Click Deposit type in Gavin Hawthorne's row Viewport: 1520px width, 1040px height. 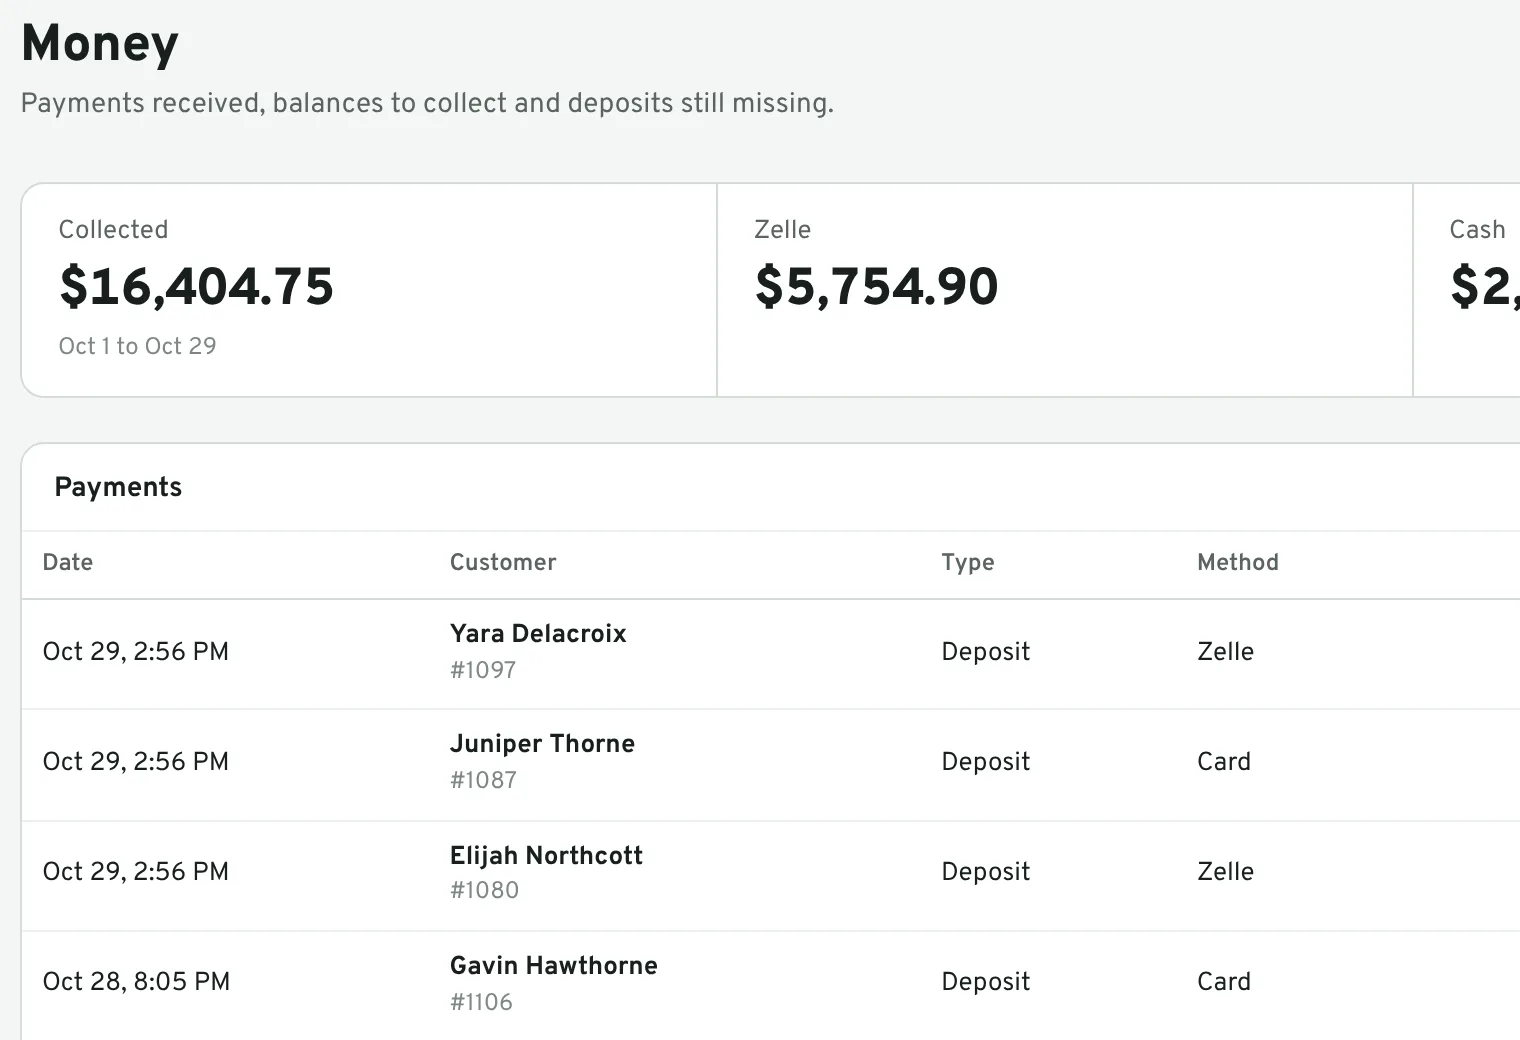[986, 982]
